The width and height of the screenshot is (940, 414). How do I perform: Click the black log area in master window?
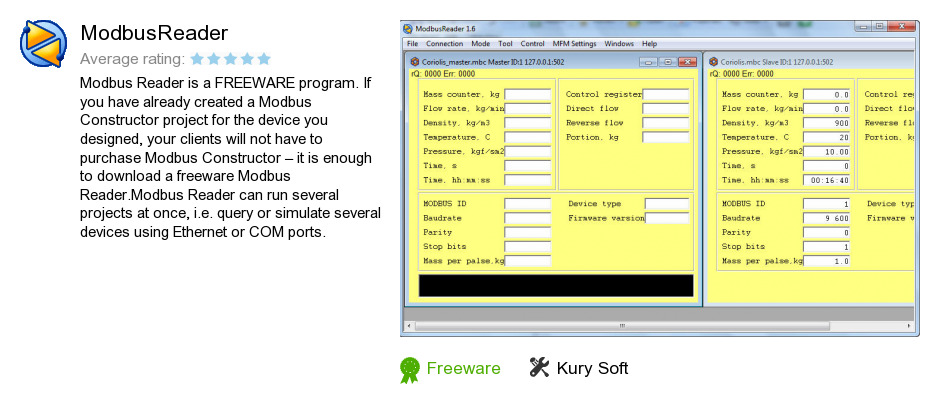pos(556,286)
